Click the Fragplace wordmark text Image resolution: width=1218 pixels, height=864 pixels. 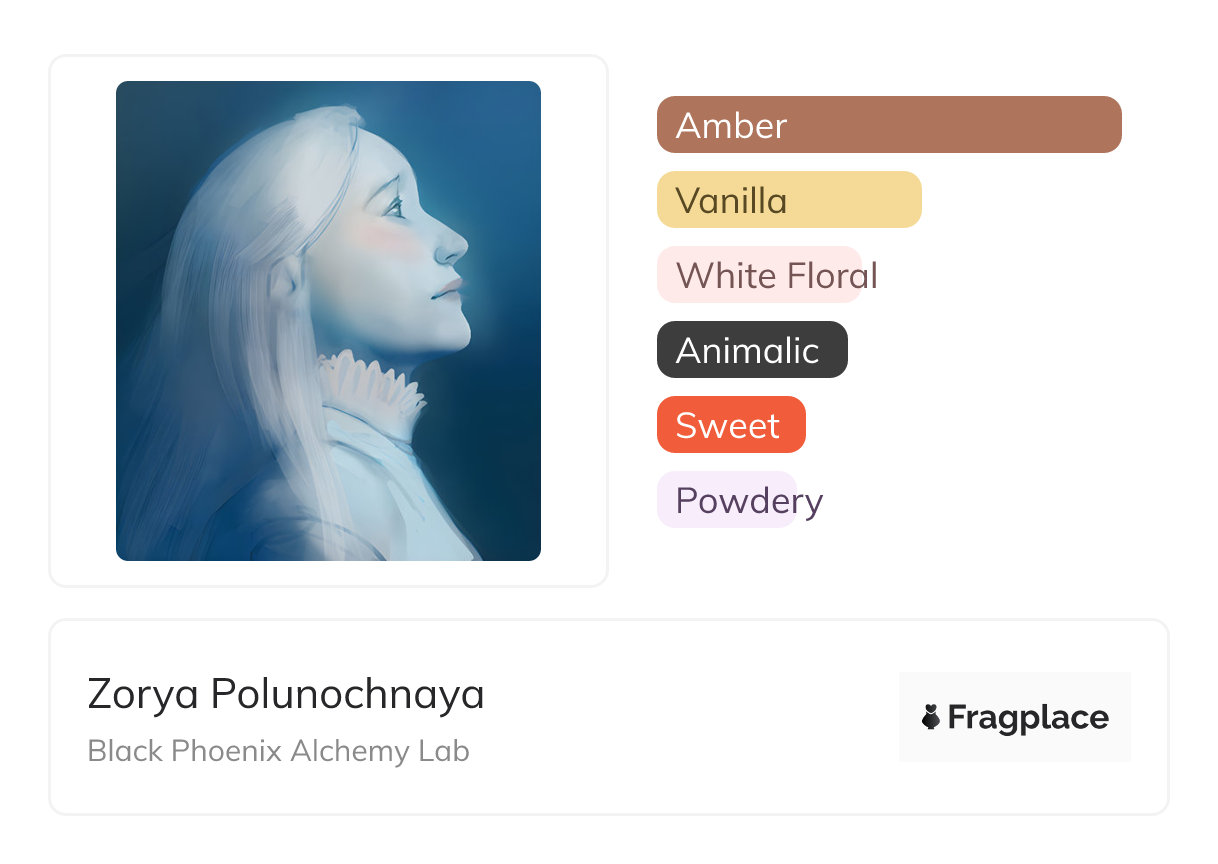coord(1028,717)
